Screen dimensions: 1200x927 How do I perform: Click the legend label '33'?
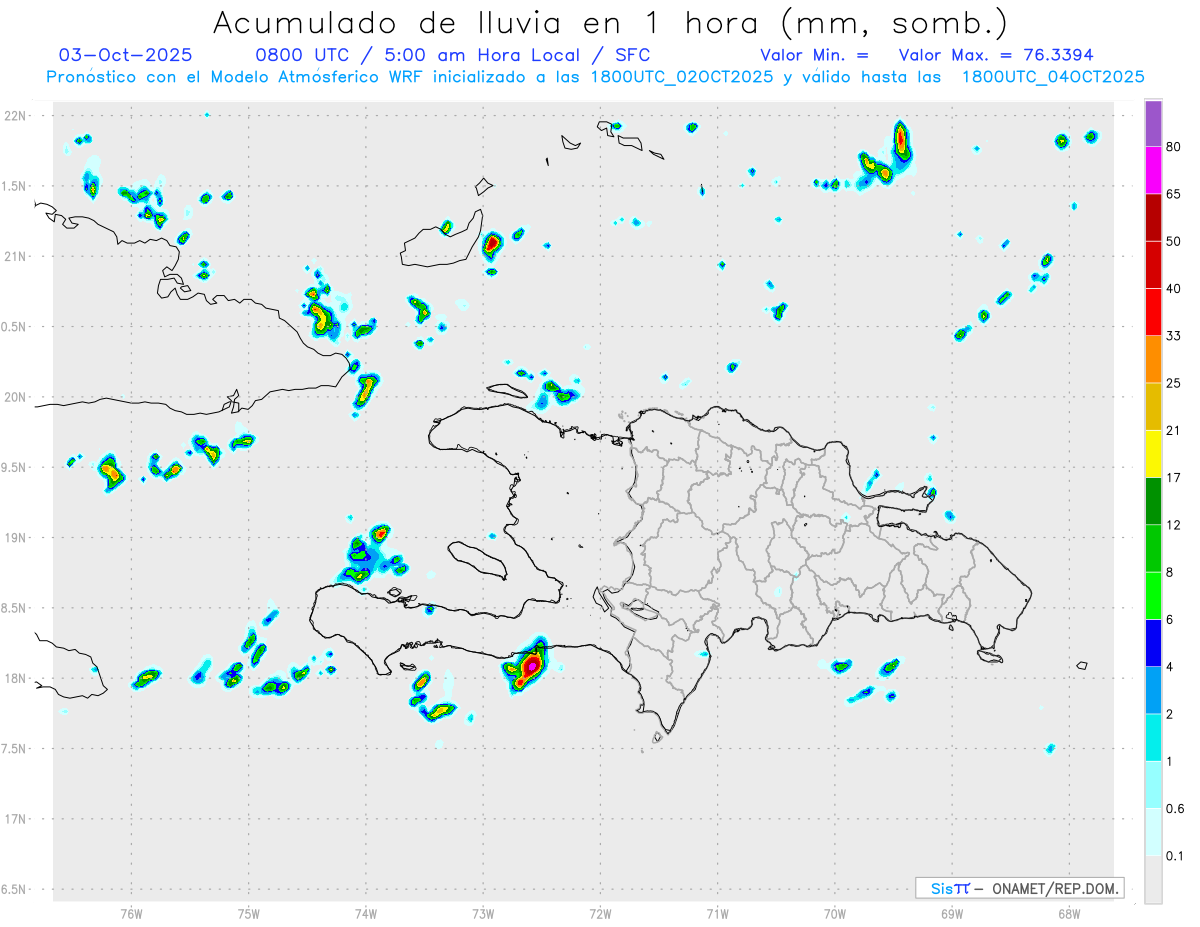click(1174, 336)
